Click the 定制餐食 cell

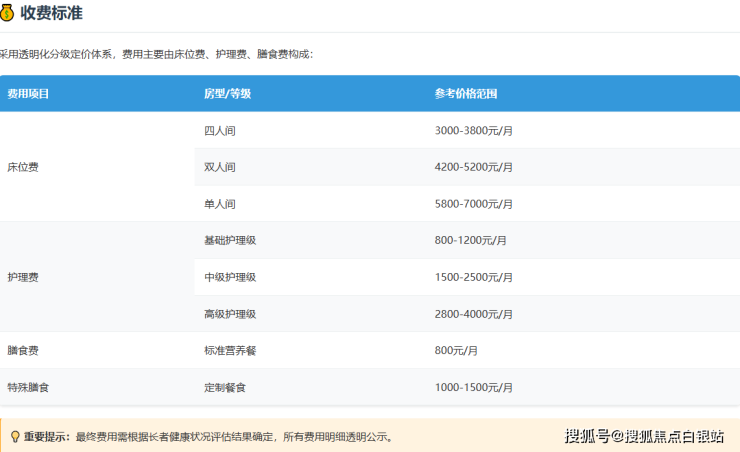point(224,387)
